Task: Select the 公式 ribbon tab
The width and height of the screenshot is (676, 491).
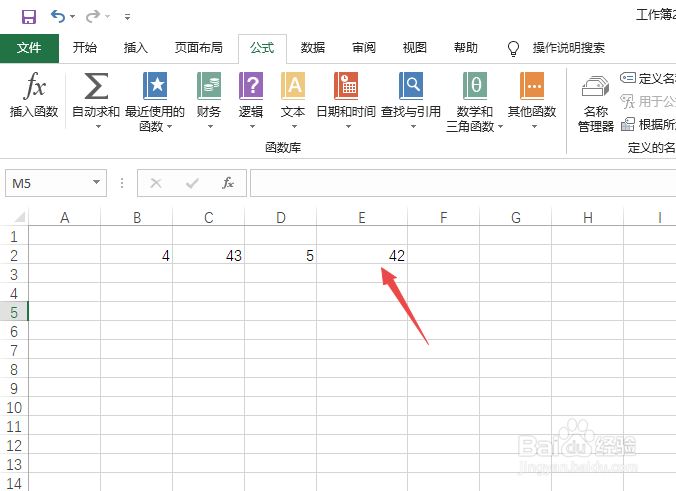Action: coord(262,47)
